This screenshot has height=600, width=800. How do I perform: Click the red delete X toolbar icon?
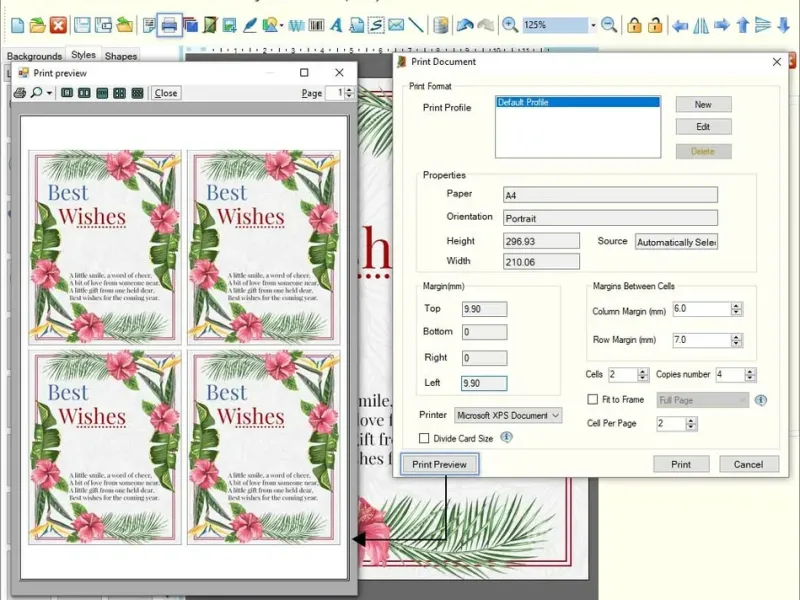coord(58,25)
